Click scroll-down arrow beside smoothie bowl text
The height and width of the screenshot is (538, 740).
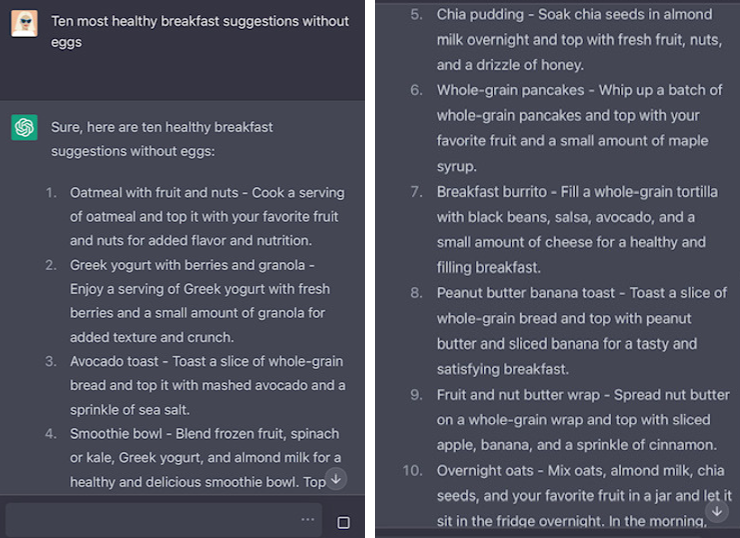point(336,479)
